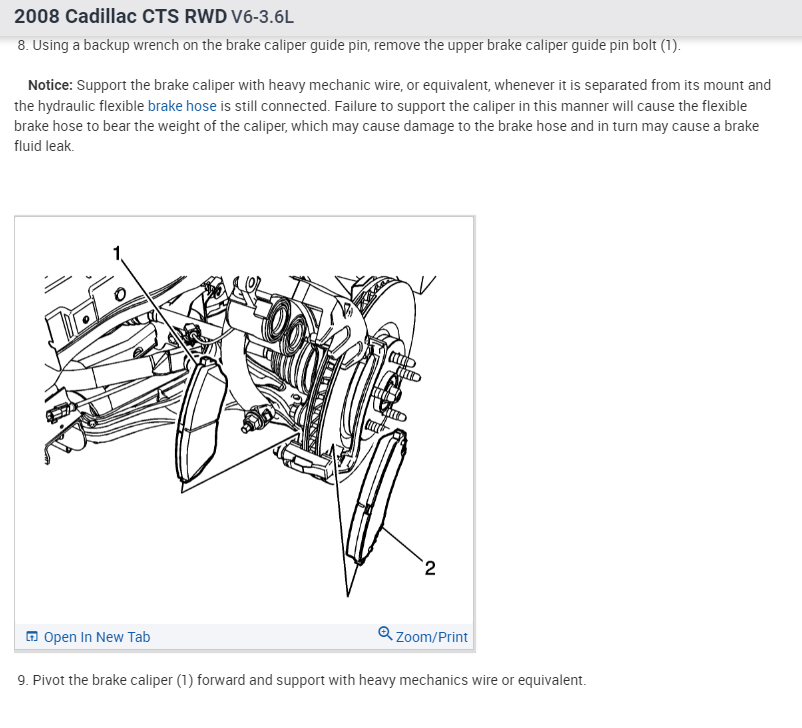
Task: Click the '2008 Cadillac CTS RWD' header title
Action: [120, 16]
